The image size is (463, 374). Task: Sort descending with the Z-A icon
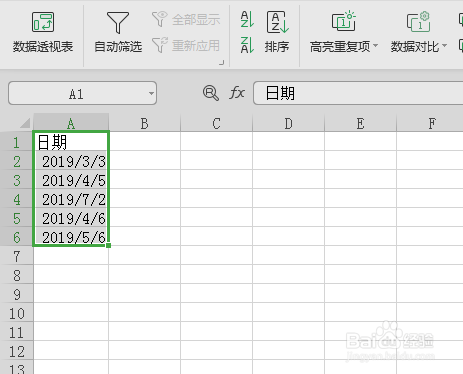pyautogui.click(x=247, y=45)
